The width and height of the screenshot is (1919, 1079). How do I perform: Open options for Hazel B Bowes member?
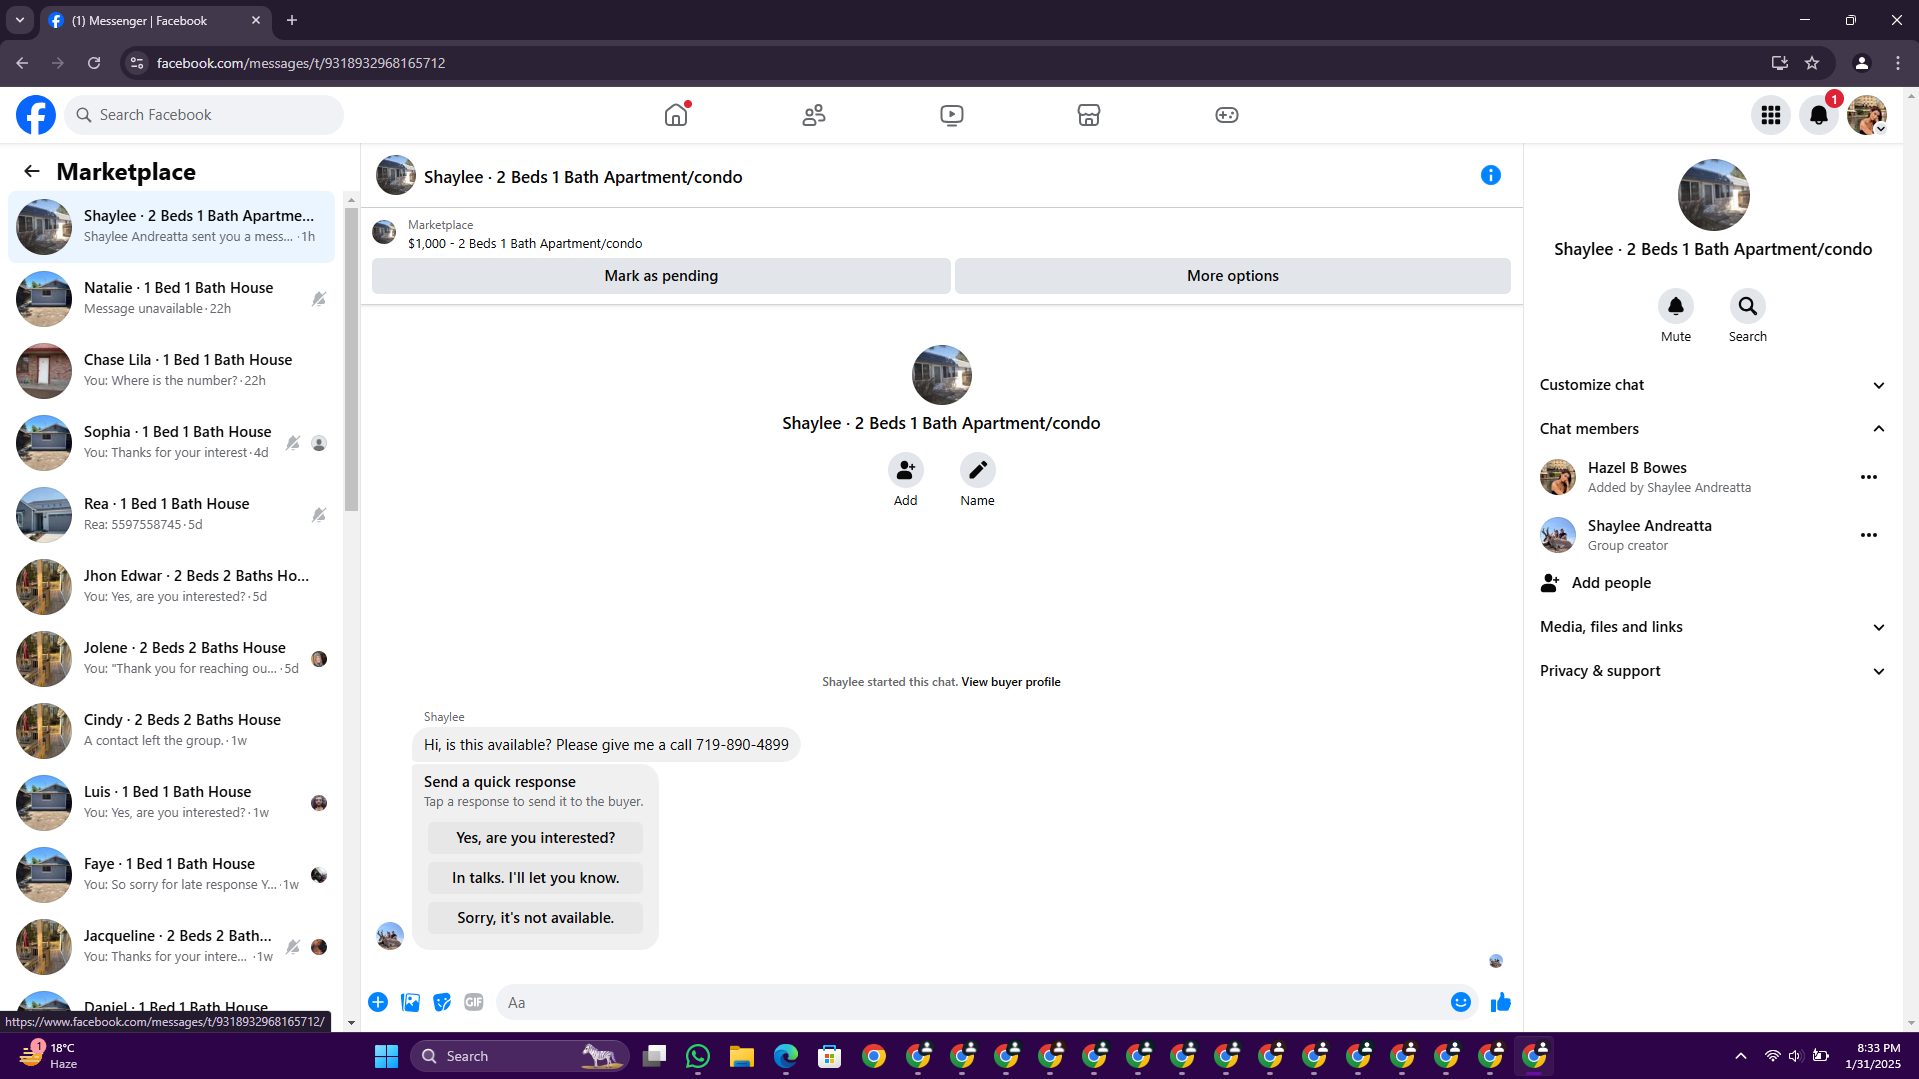tap(1869, 477)
